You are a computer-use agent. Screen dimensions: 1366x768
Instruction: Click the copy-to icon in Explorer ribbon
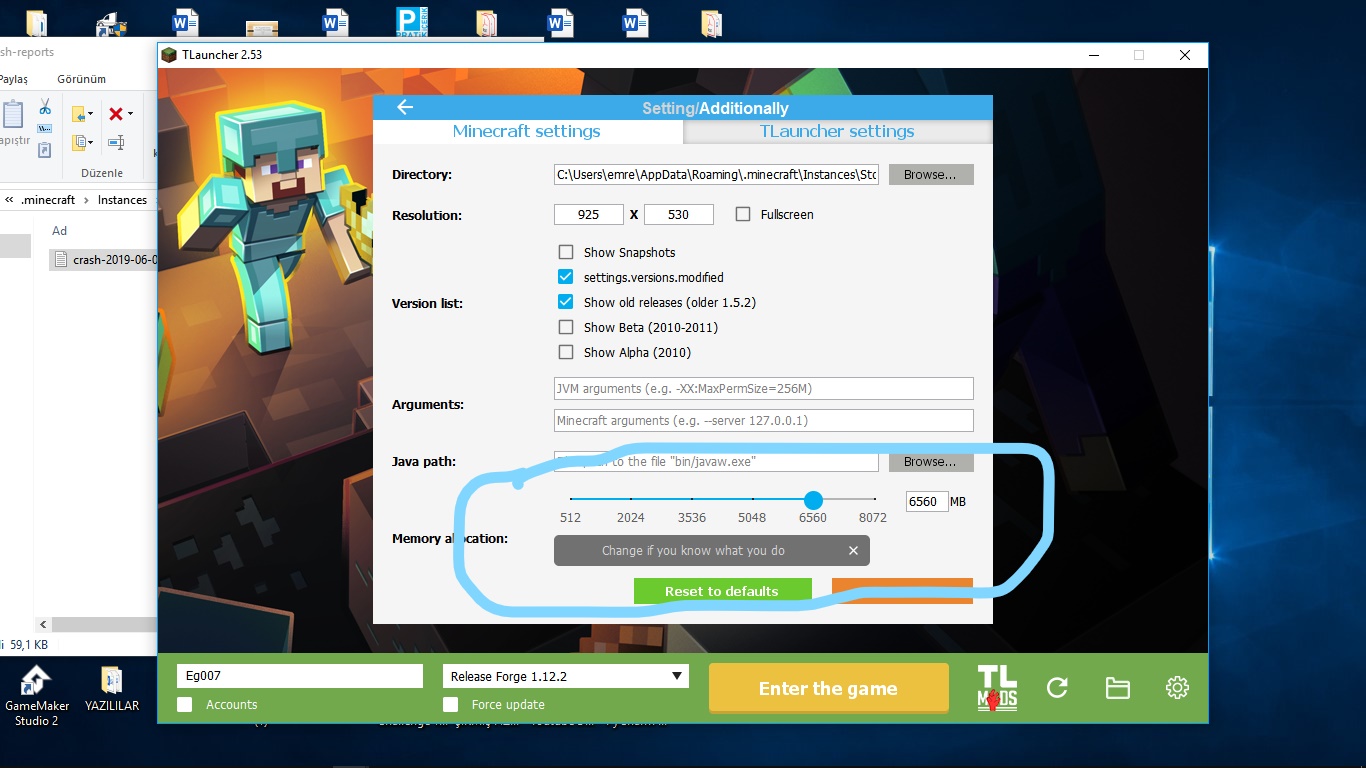[x=80, y=143]
